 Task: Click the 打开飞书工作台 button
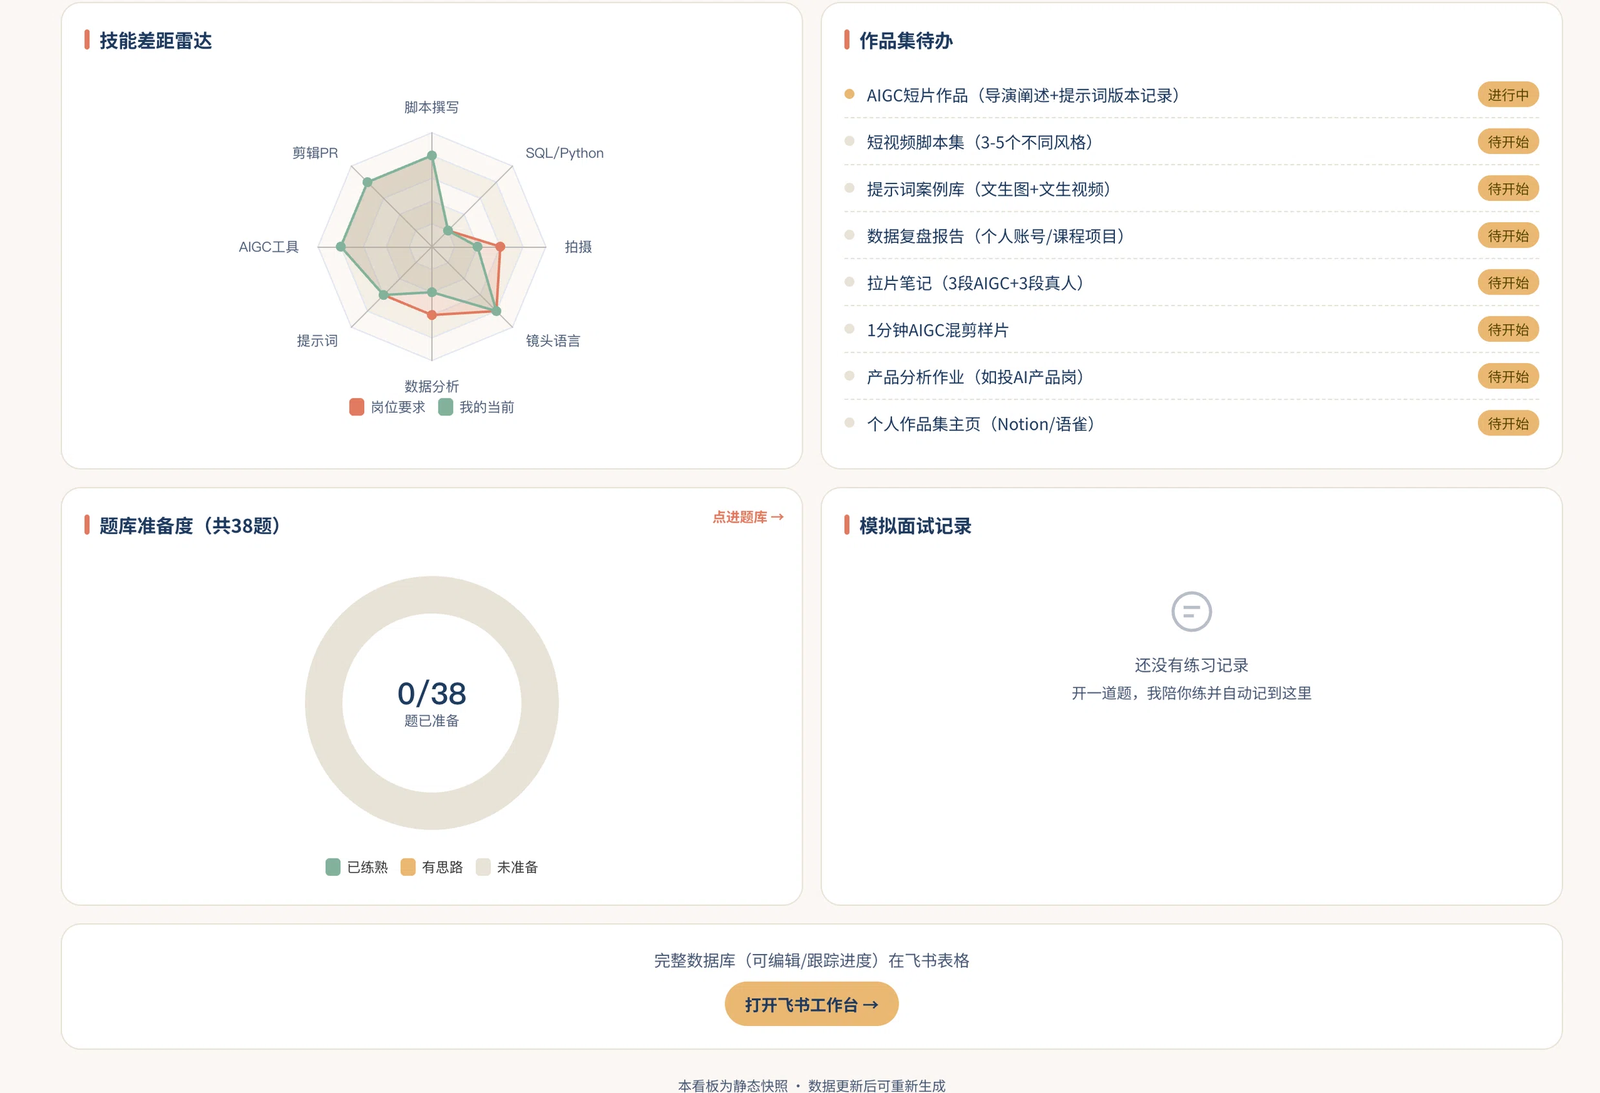coord(811,1004)
